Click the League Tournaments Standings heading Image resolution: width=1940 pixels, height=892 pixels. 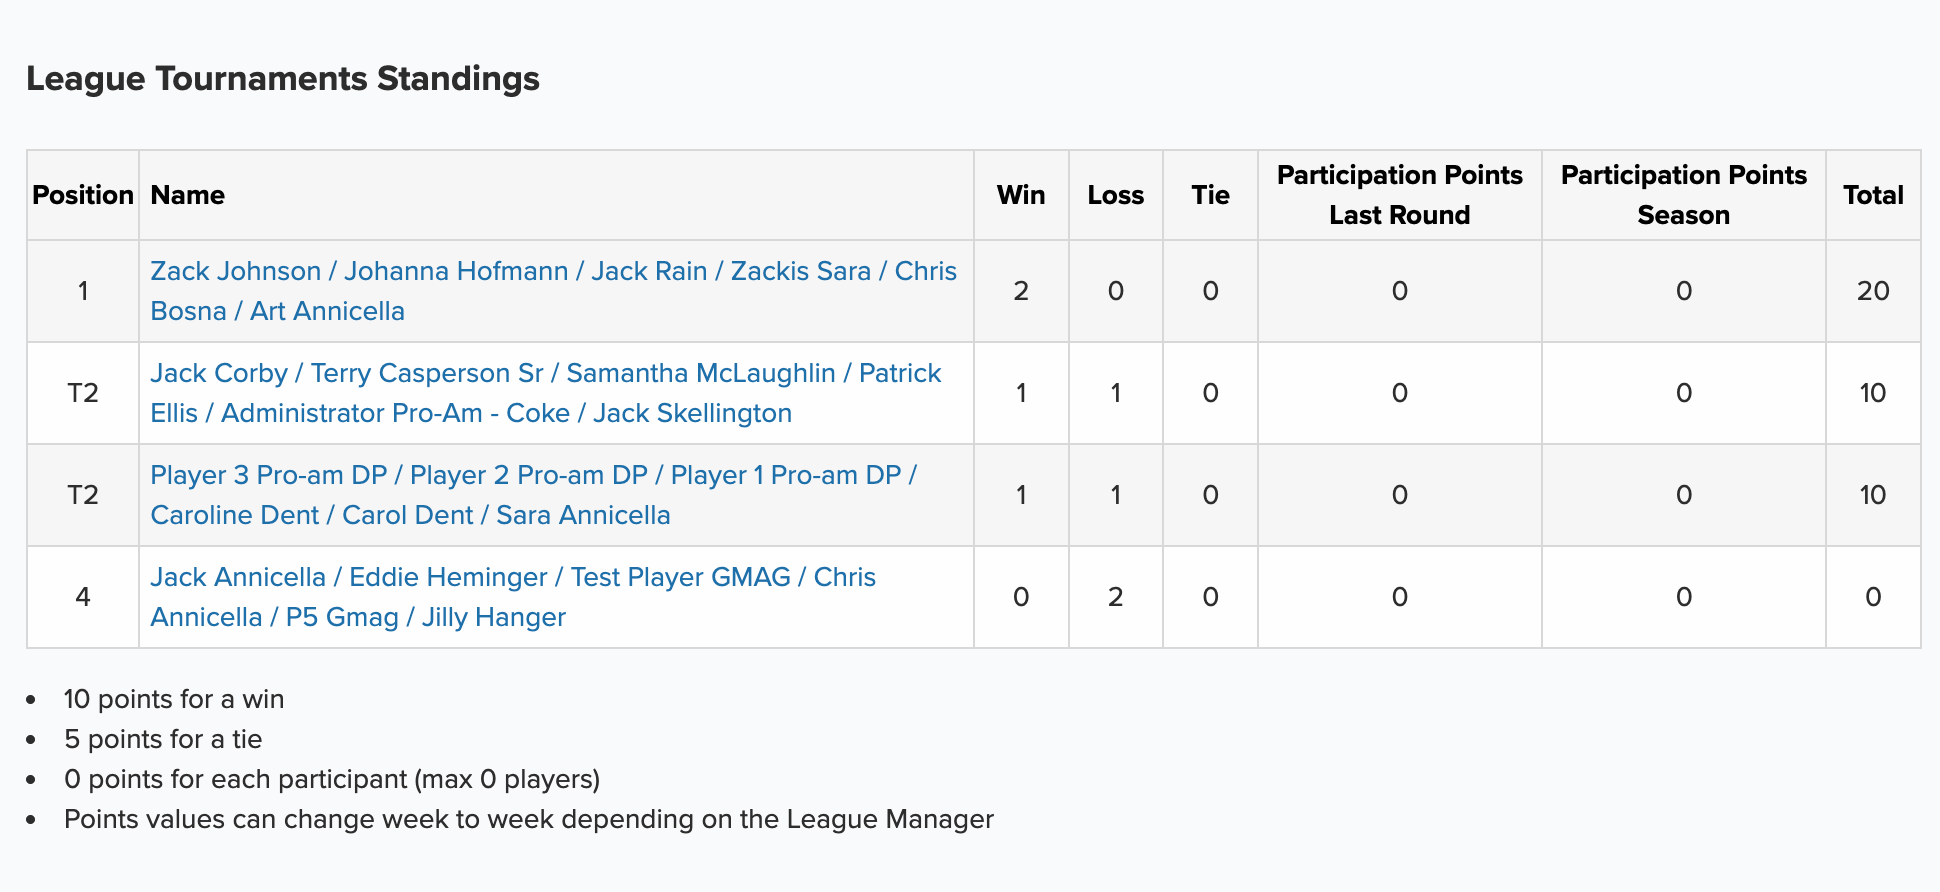pos(283,78)
